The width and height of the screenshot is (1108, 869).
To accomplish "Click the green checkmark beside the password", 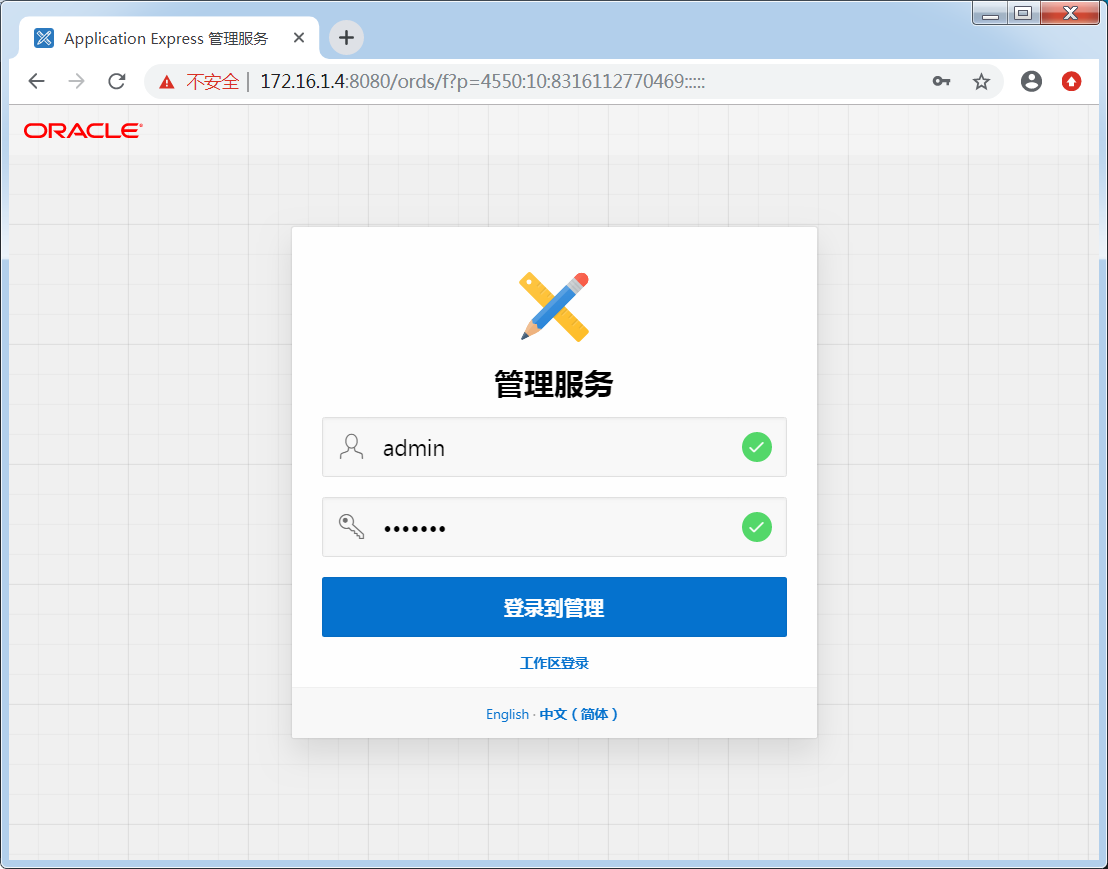I will coord(757,527).
